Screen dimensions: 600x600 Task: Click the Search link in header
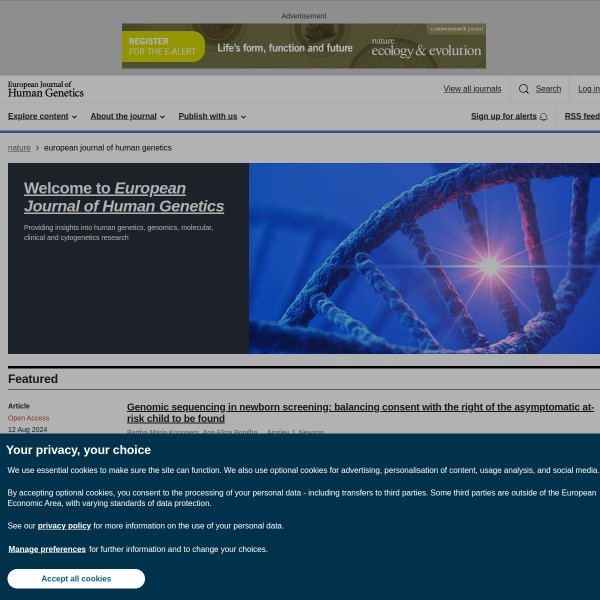point(548,89)
